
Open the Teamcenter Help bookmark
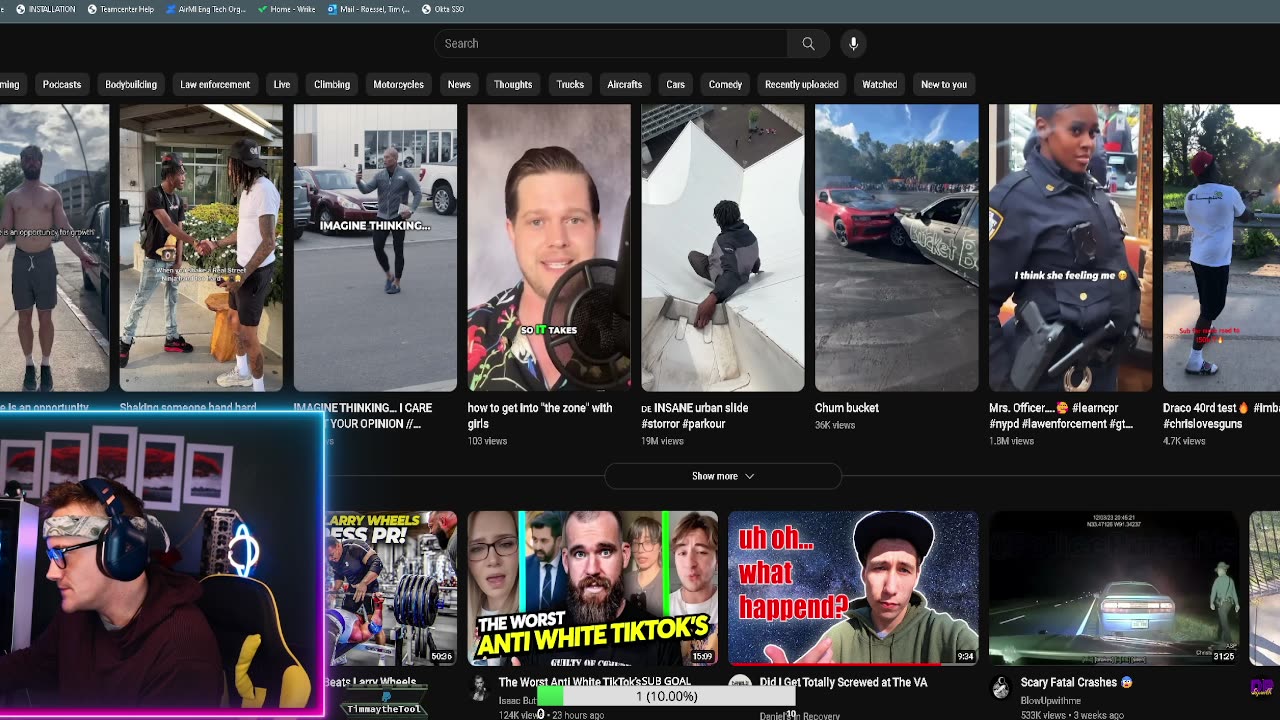(x=121, y=9)
